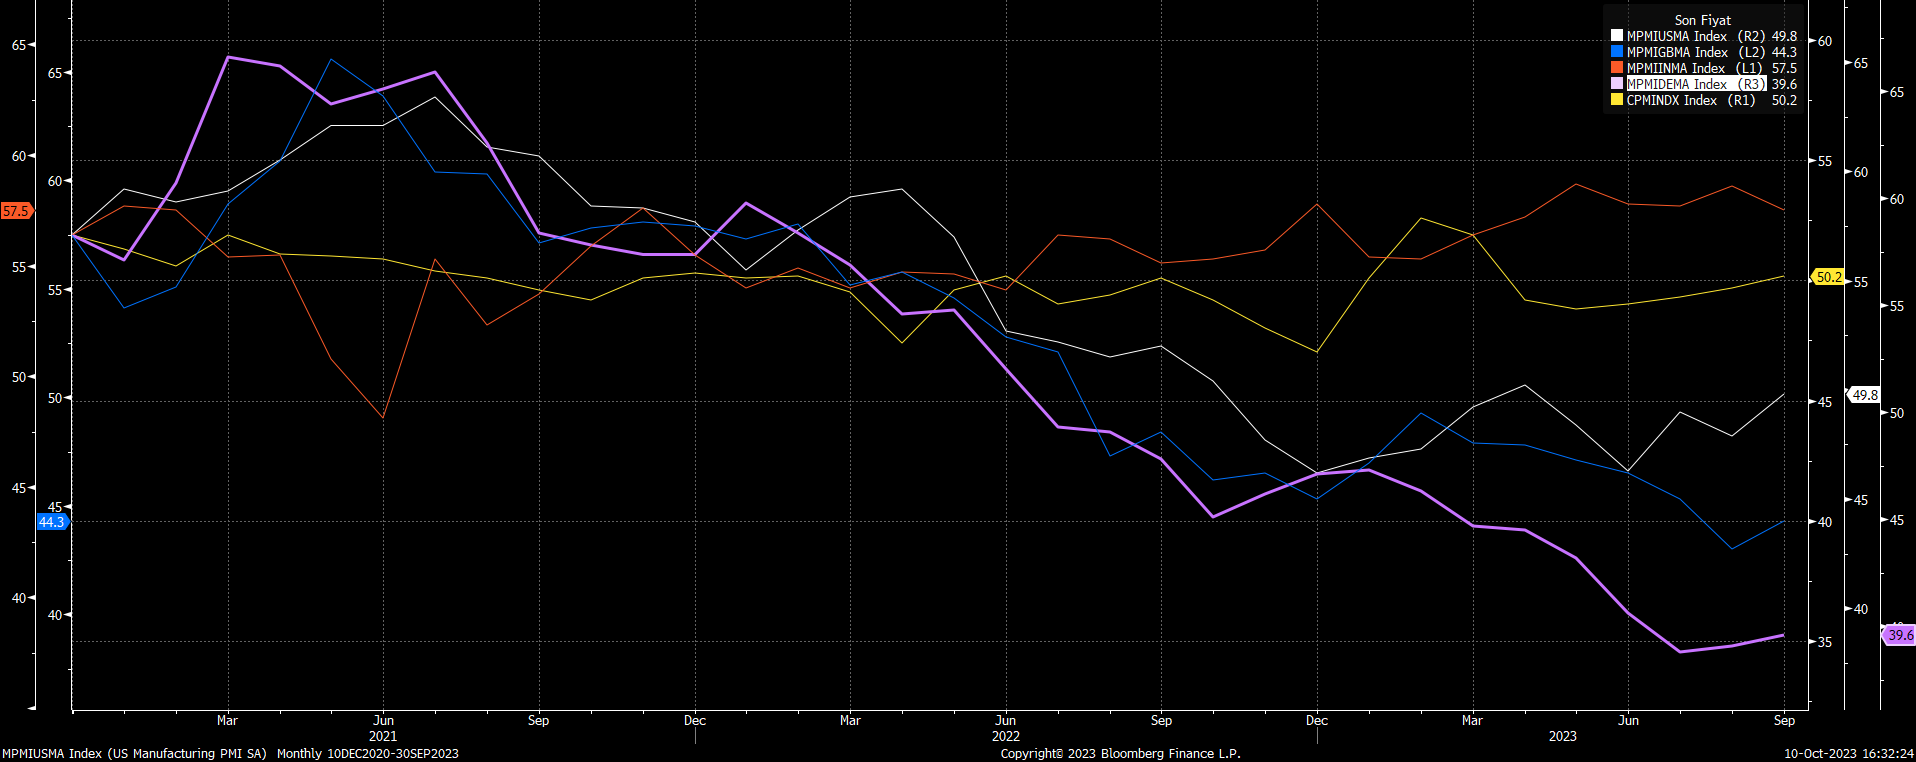
Task: Select the highlighted MPMIDEMA Index (R3) legend entry
Action: point(1696,84)
